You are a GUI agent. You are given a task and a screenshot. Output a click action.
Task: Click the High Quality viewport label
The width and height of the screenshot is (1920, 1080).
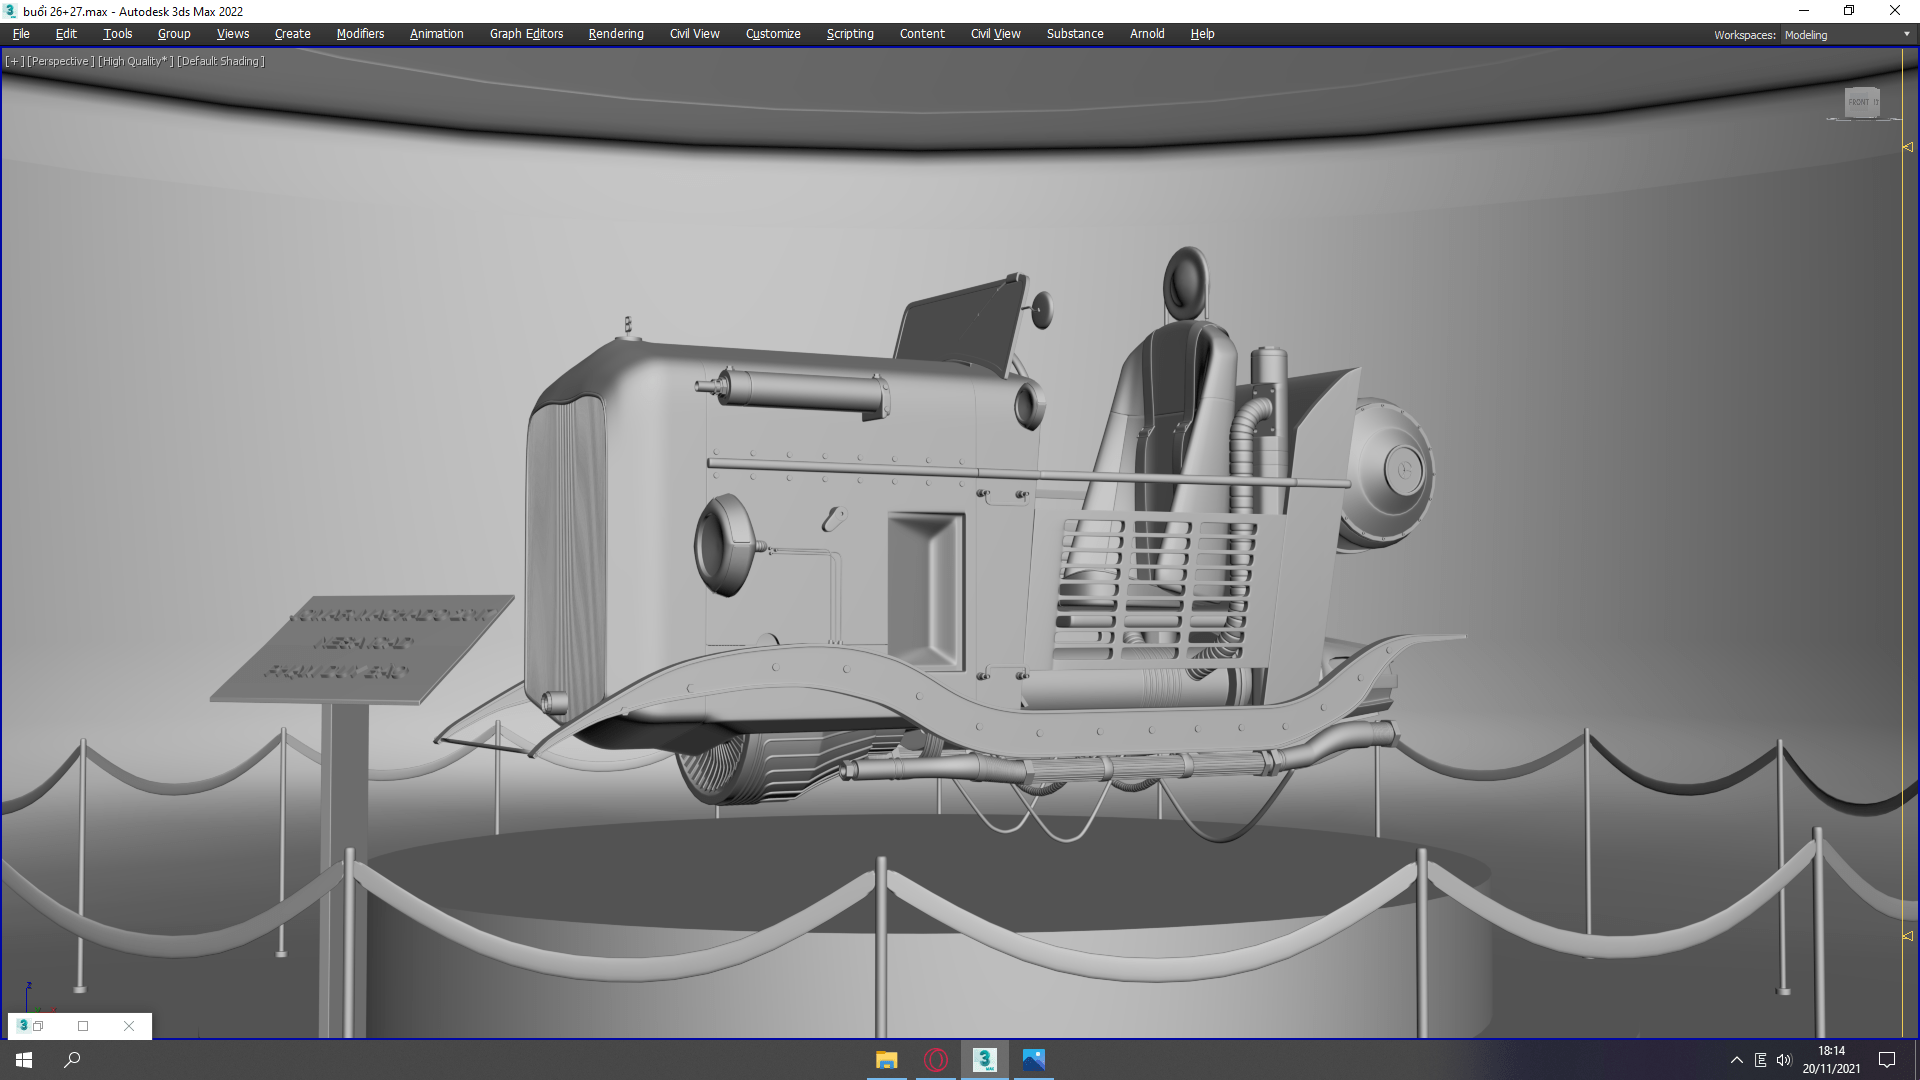pos(135,61)
